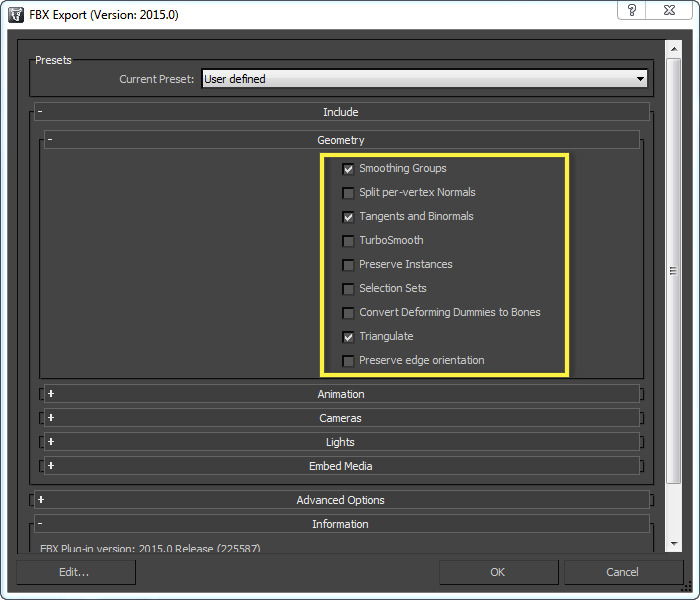The width and height of the screenshot is (700, 600).
Task: Click the resize grip in dialog corner
Action: tap(688, 588)
